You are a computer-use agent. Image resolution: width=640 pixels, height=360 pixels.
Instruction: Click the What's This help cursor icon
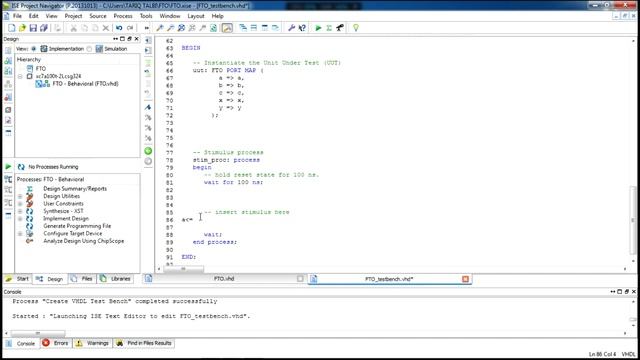(x=302, y=28)
